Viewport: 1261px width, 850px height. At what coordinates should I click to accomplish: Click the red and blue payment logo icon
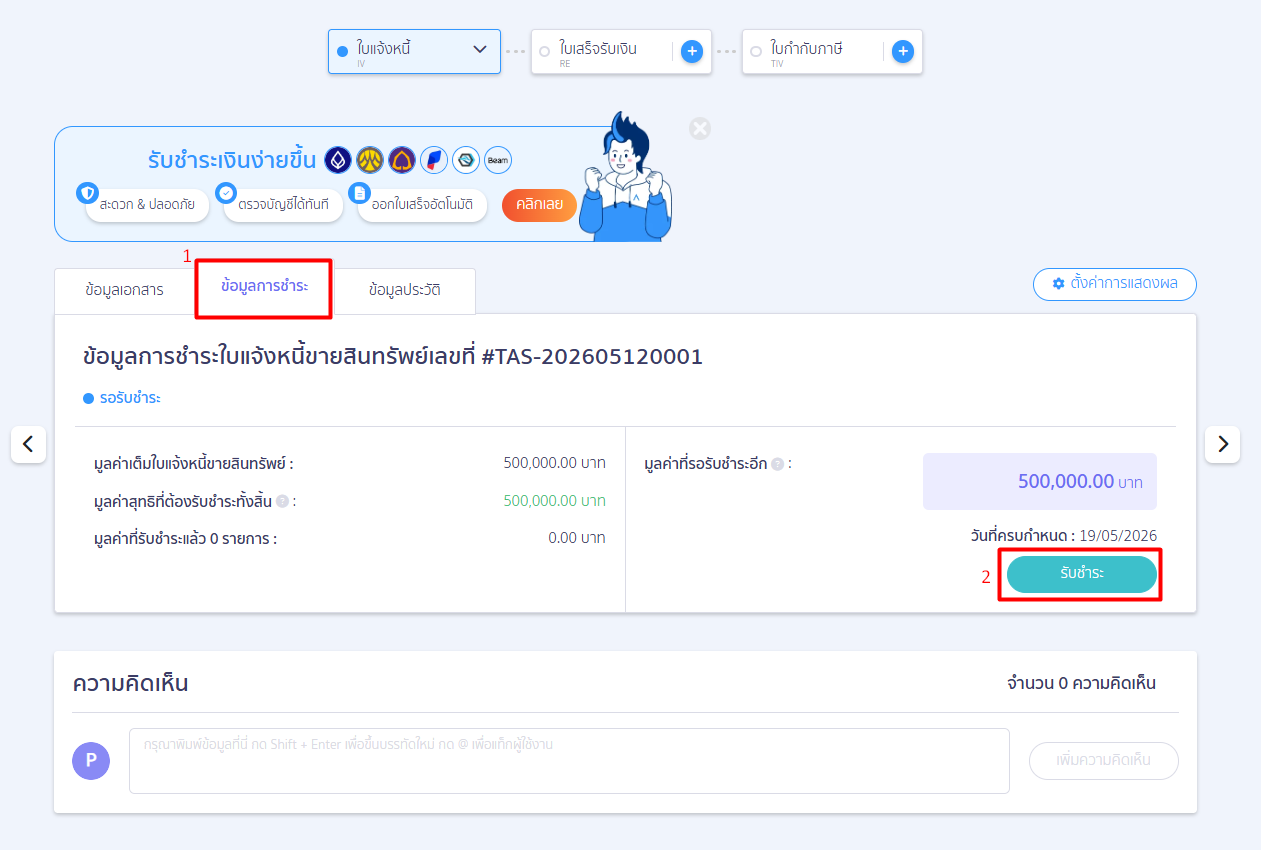[x=434, y=160]
